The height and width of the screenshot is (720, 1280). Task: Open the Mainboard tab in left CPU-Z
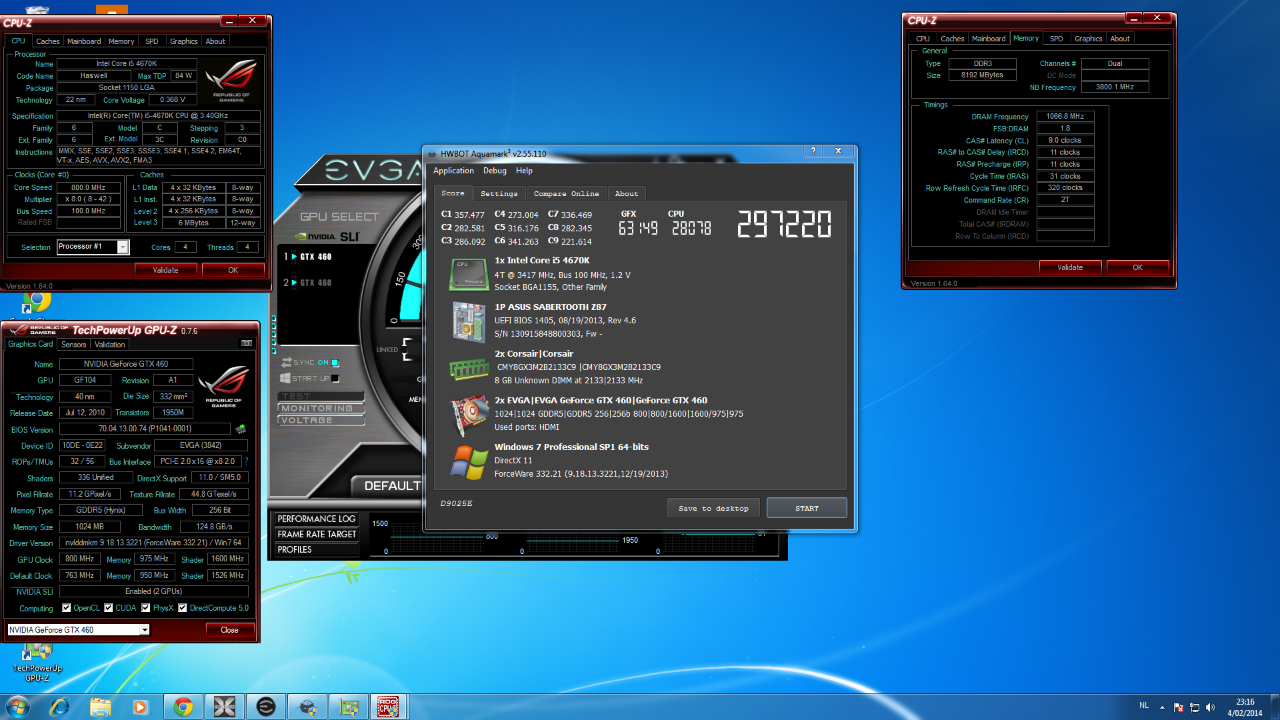tap(84, 41)
